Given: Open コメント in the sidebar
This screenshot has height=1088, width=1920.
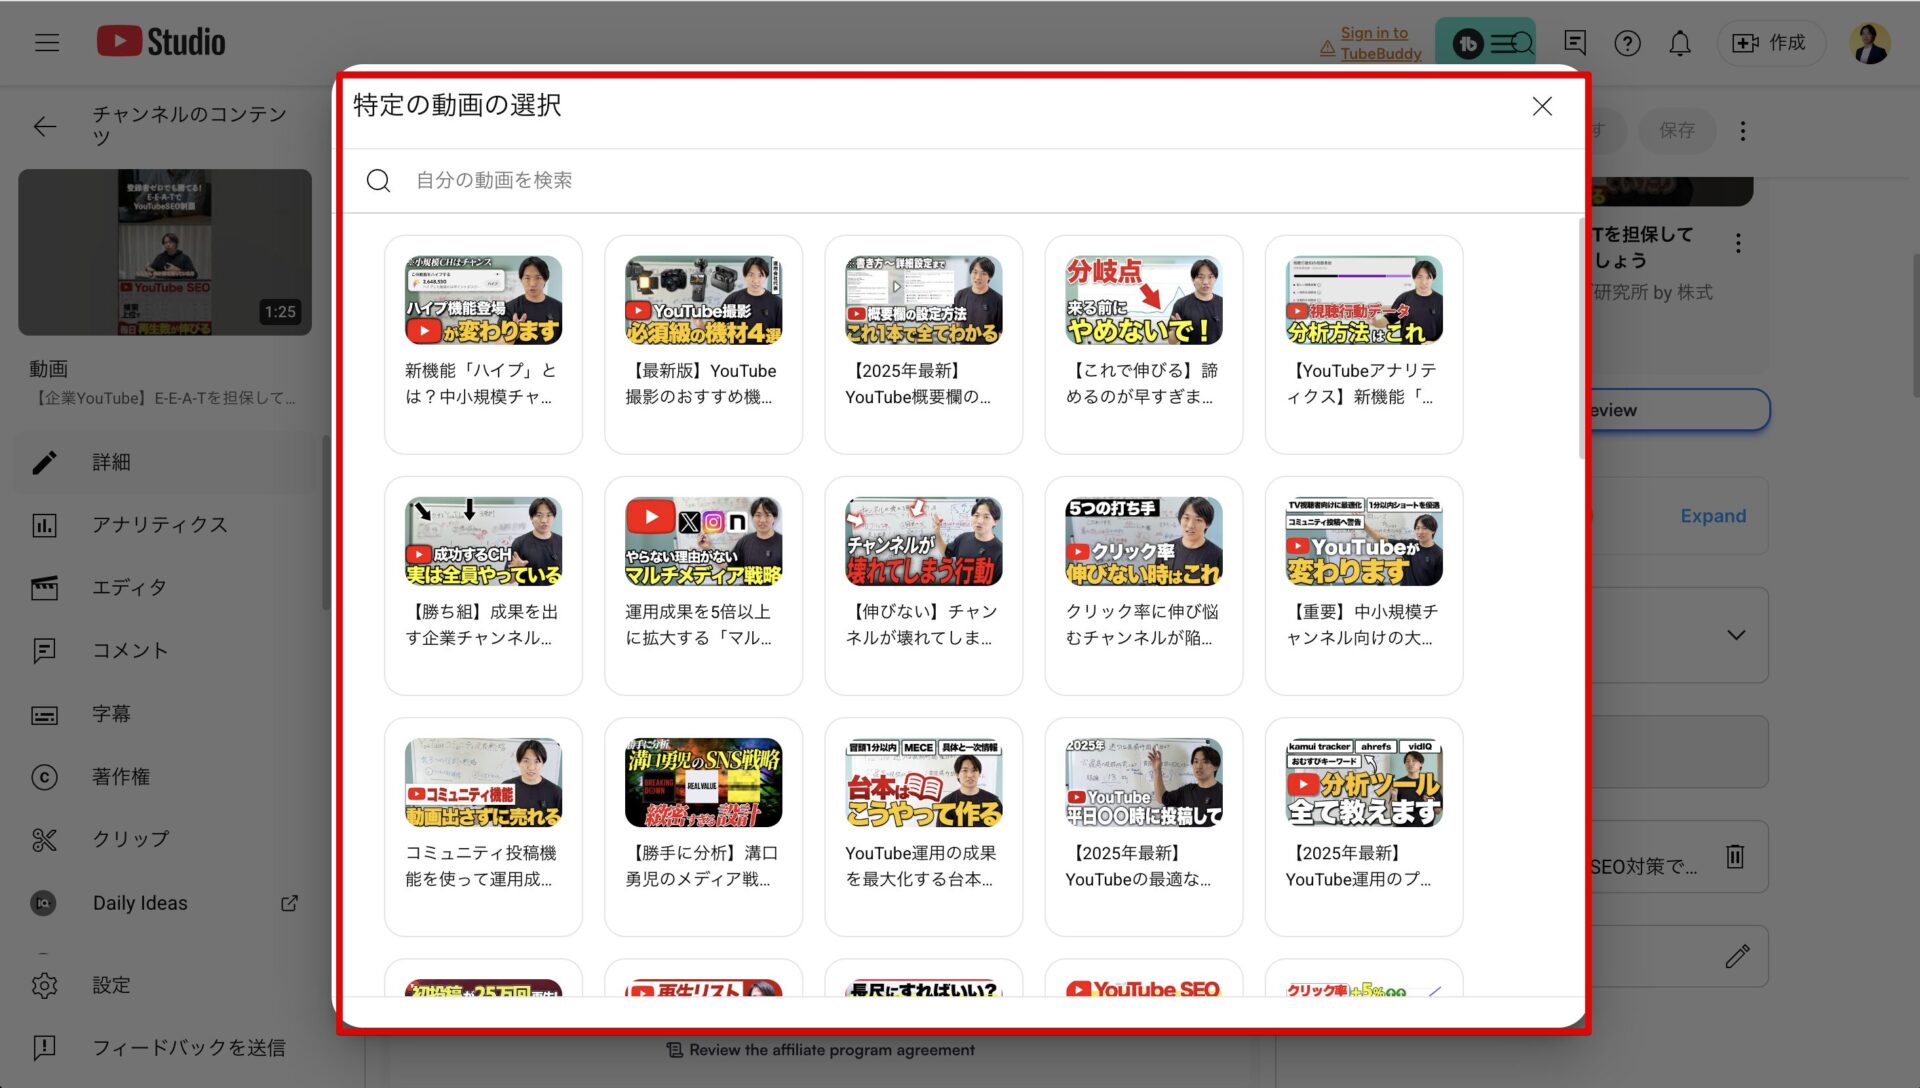Looking at the screenshot, I should [x=130, y=651].
